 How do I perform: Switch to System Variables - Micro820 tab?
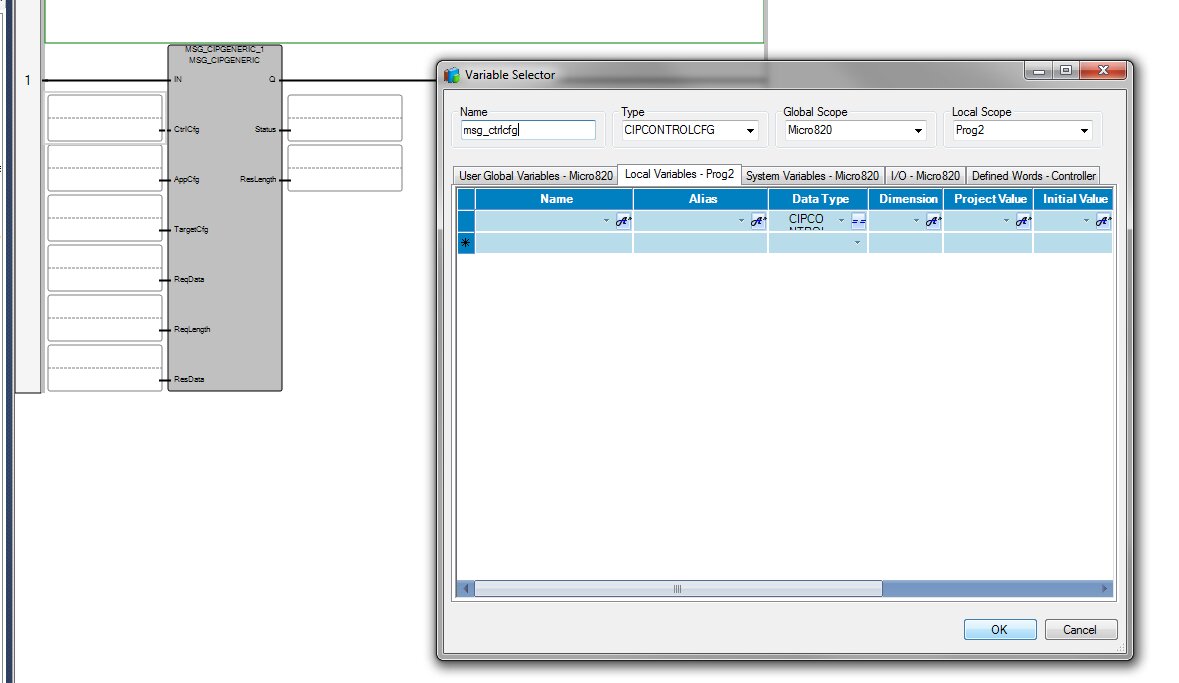pos(812,175)
